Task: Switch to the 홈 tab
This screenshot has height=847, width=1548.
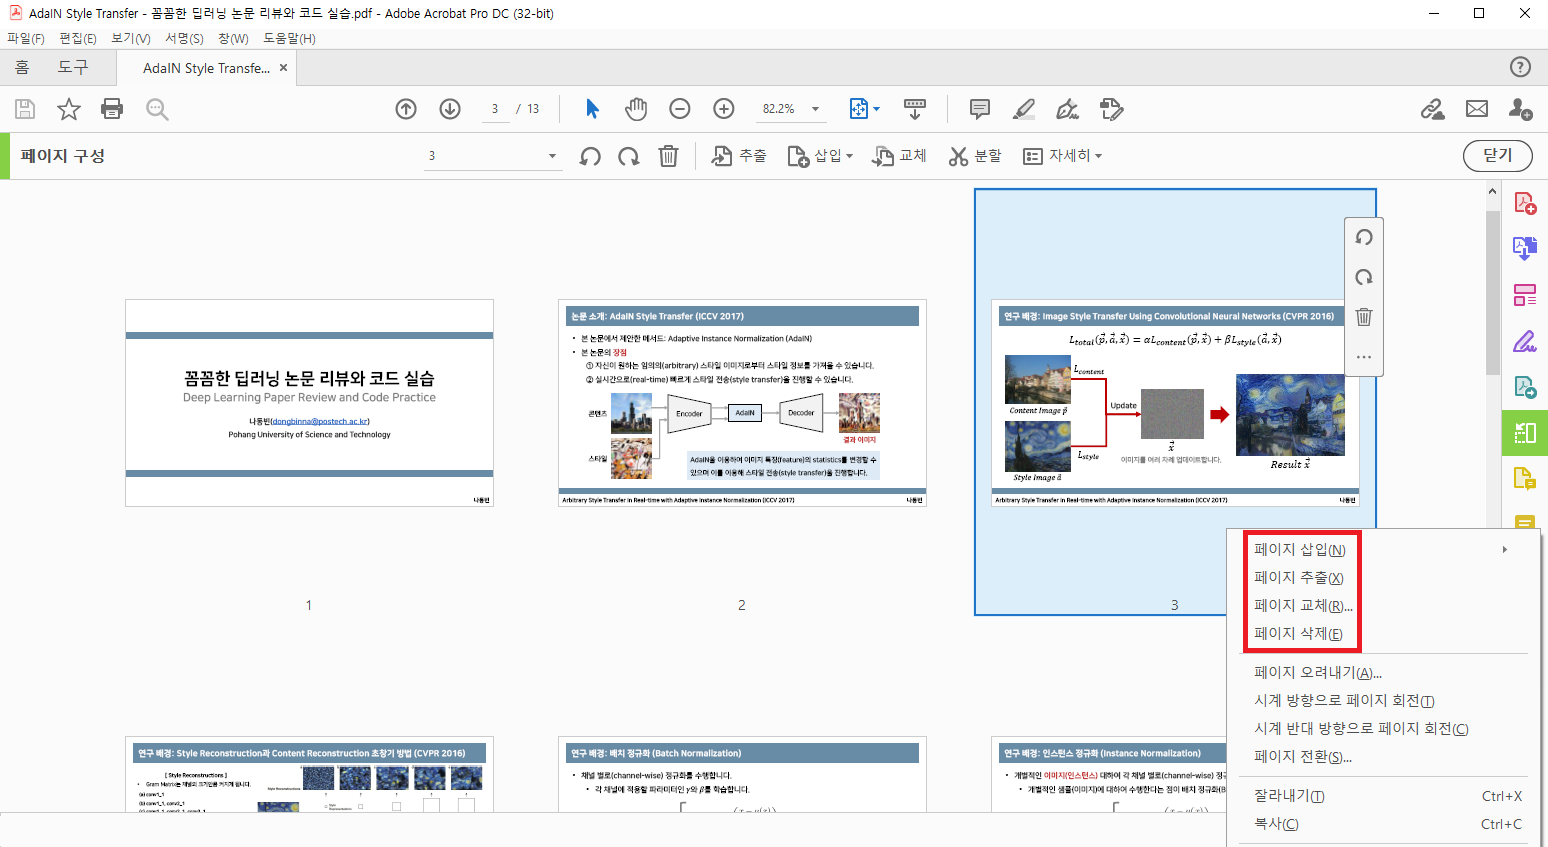Action: point(22,67)
